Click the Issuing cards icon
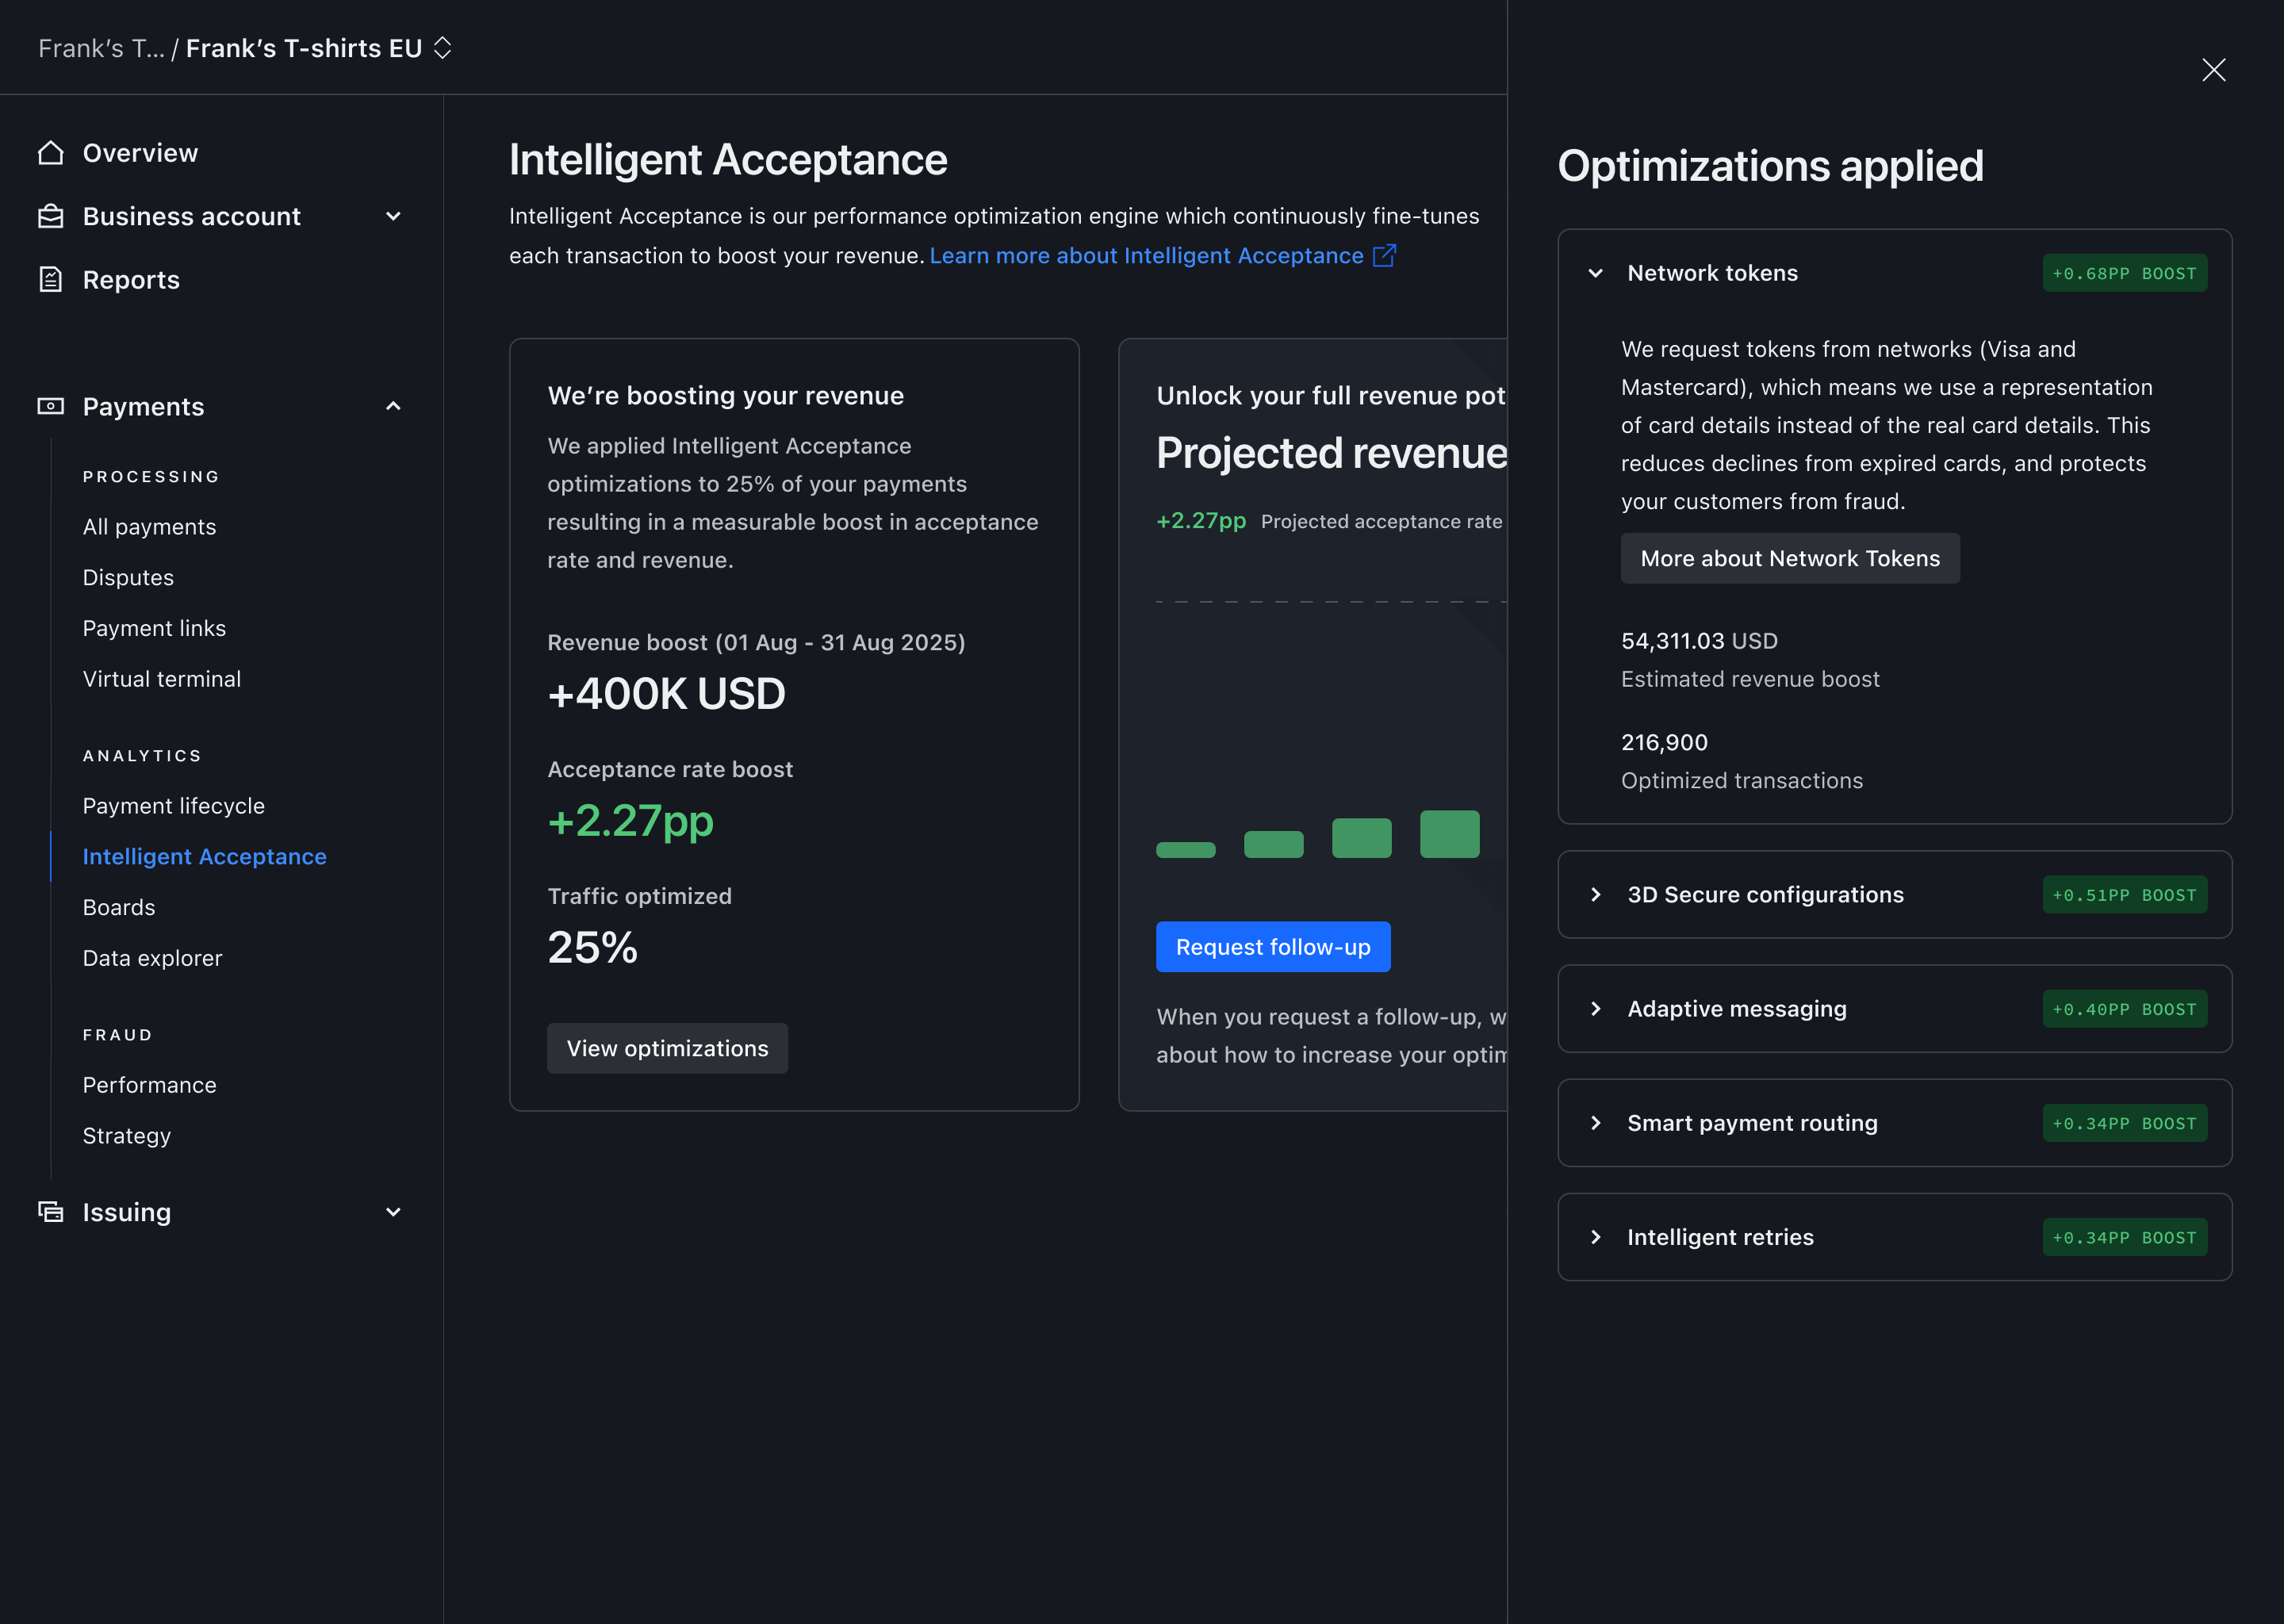Screen dimensions: 2284x1624 pyautogui.click(x=51, y=1212)
